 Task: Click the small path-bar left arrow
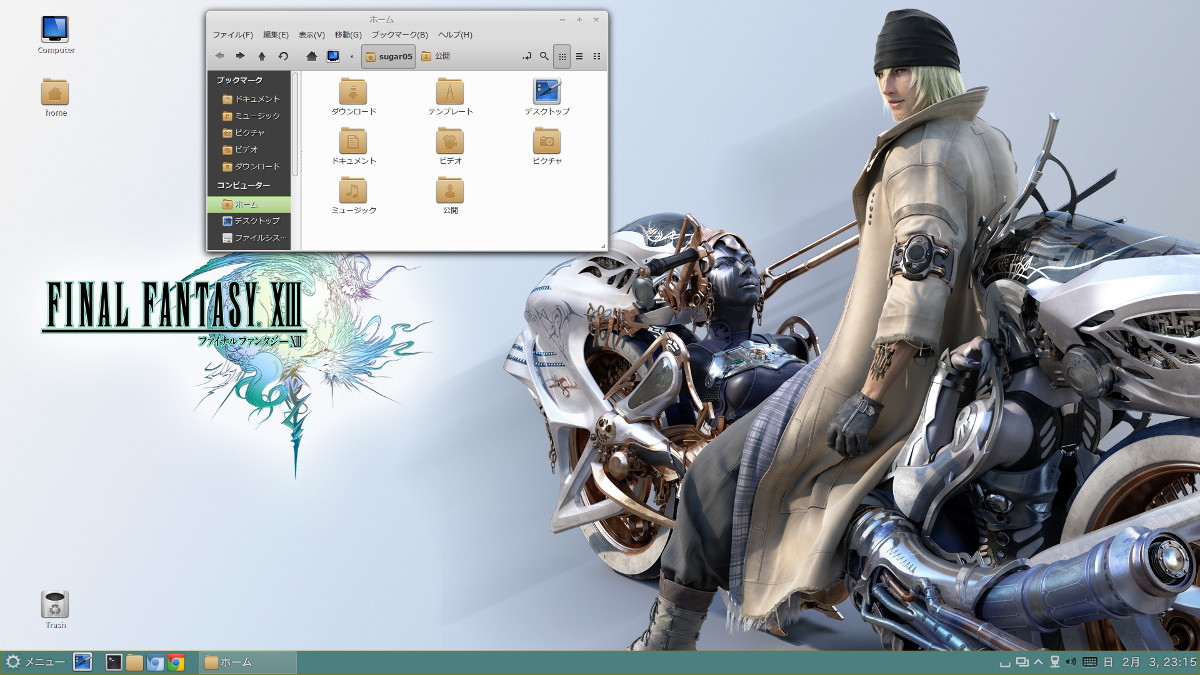click(x=351, y=56)
